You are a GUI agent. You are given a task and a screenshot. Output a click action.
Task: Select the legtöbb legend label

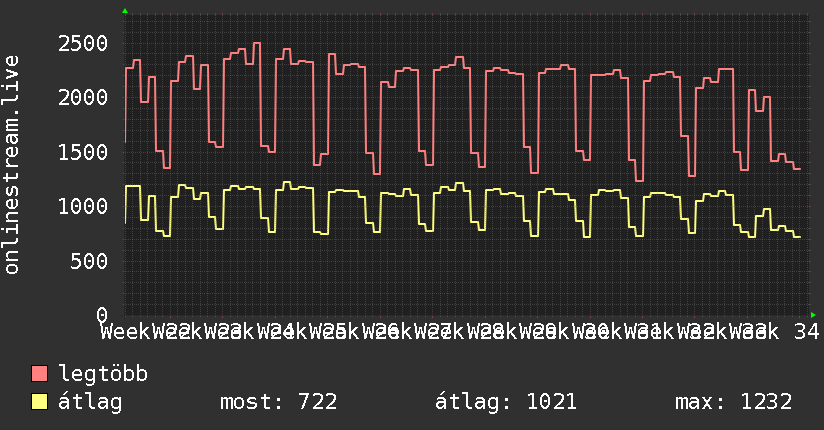point(103,374)
